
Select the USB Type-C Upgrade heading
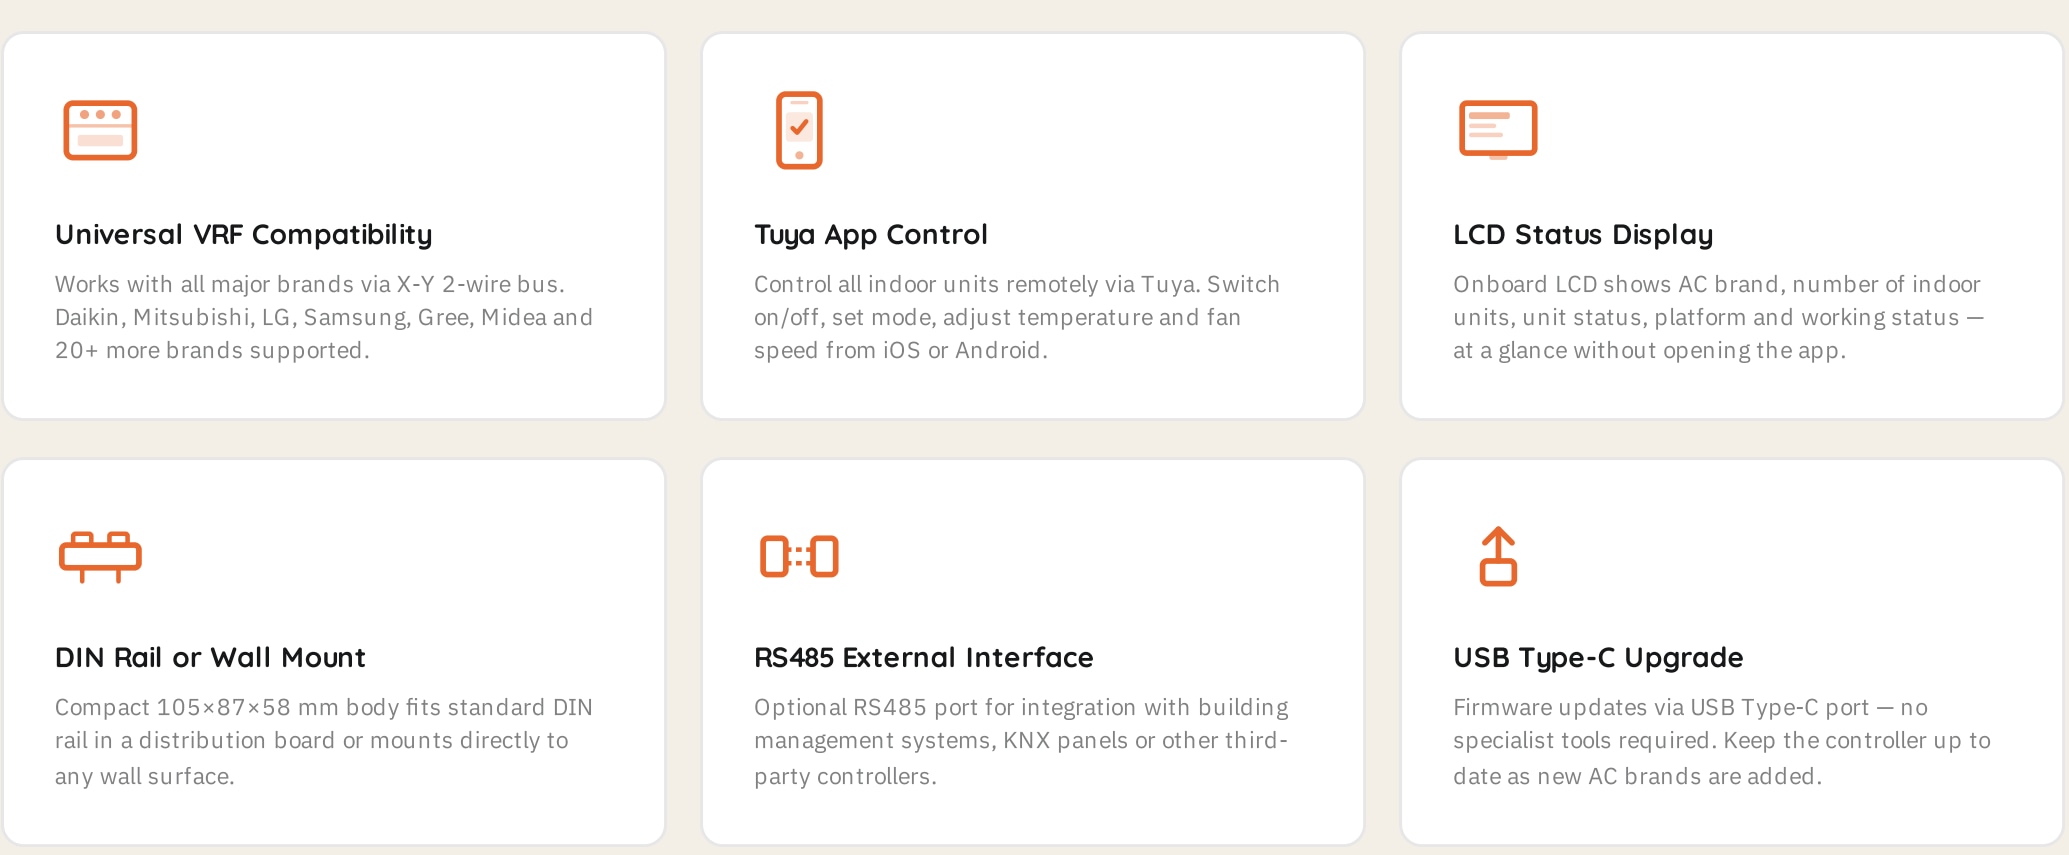click(1598, 657)
